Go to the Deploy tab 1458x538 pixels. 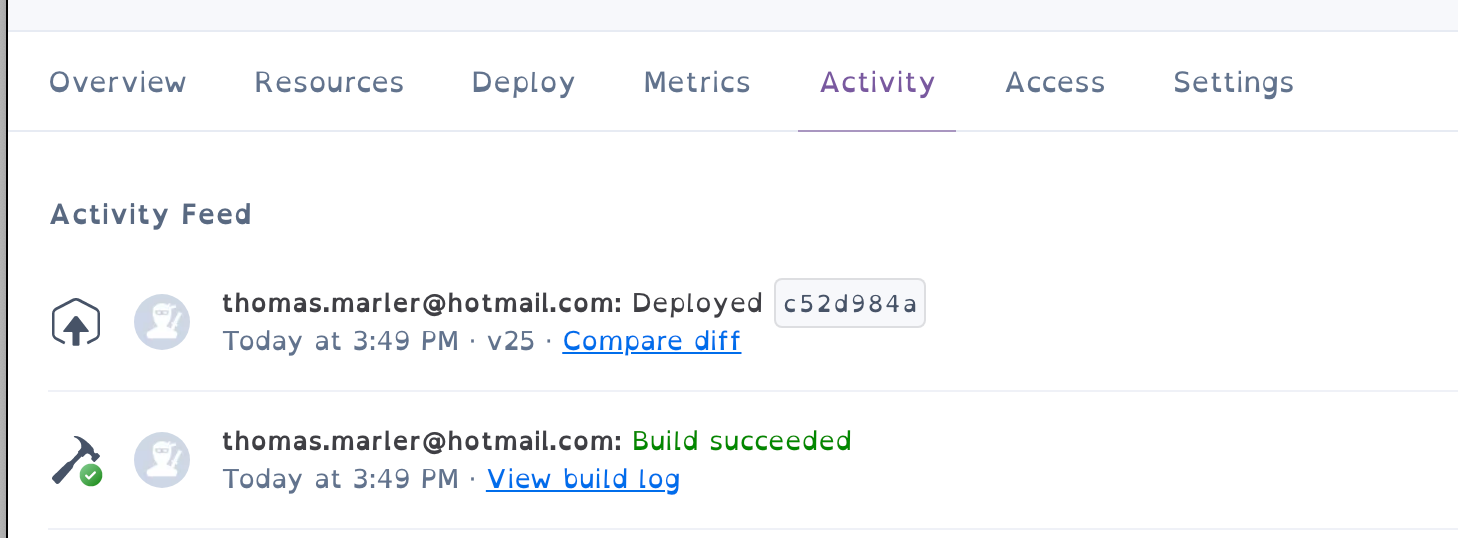[x=523, y=83]
